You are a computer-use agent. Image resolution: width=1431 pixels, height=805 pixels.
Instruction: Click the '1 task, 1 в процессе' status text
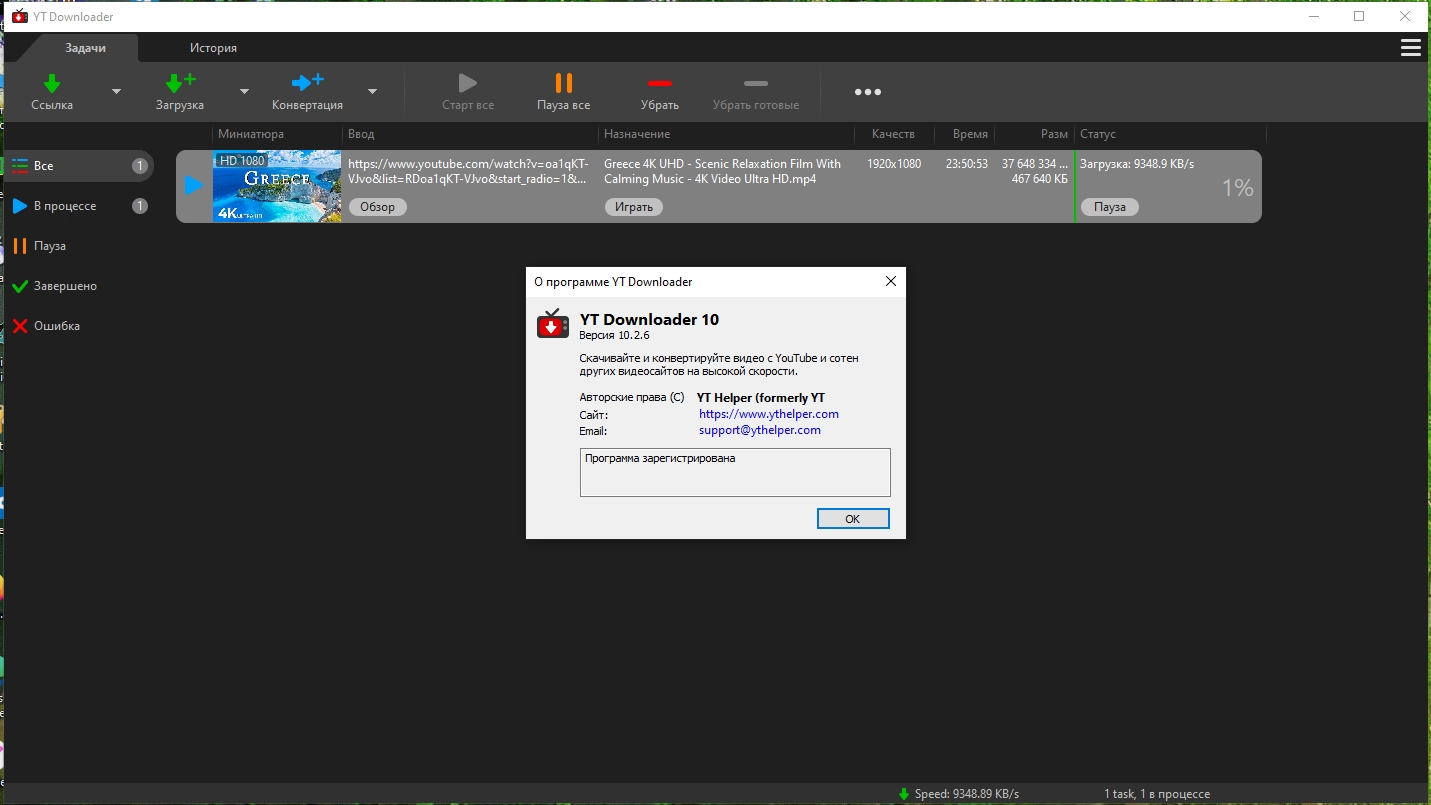click(x=1157, y=794)
